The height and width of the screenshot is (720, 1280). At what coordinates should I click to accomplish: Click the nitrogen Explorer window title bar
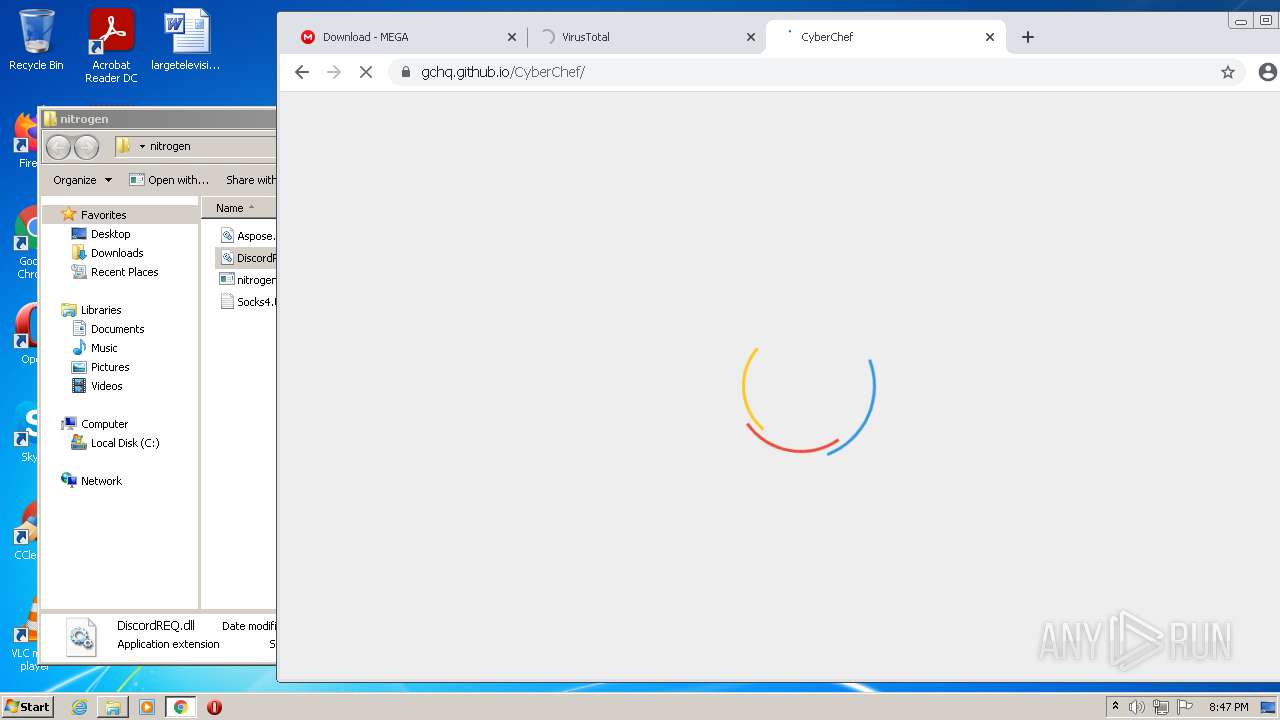tap(158, 119)
